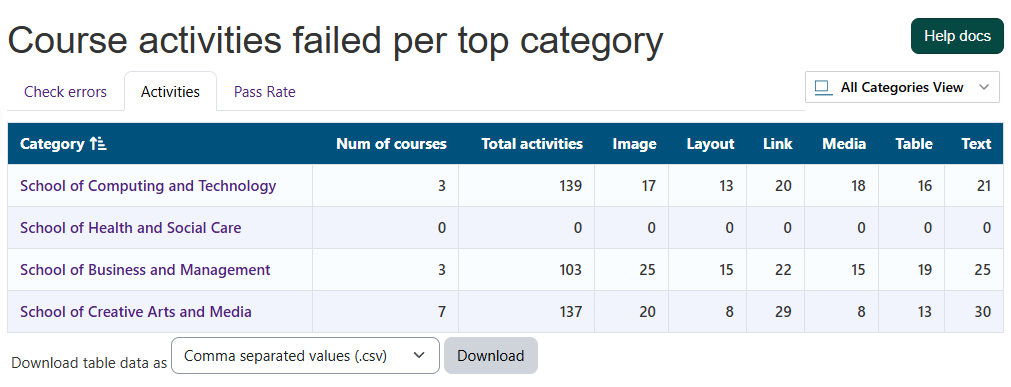Click the page heading Course activities failed
The height and width of the screenshot is (387, 1011).
pos(335,40)
